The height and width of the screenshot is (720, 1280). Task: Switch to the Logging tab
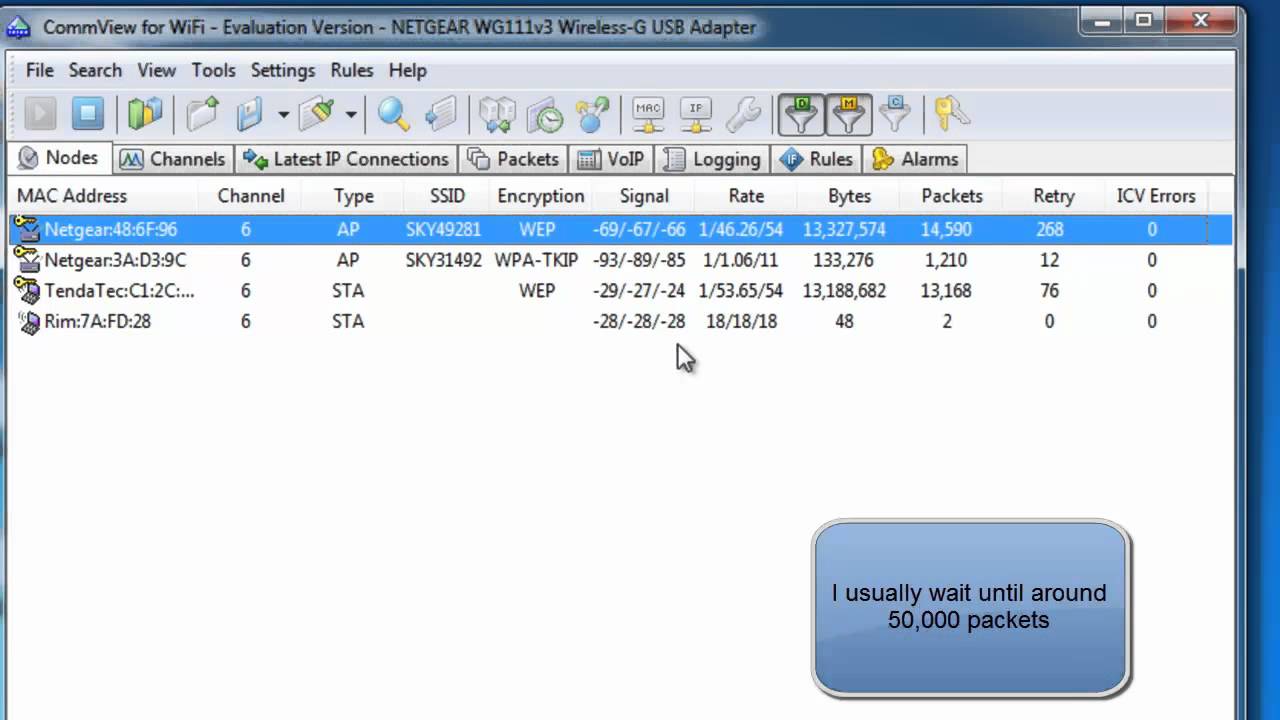coord(712,159)
